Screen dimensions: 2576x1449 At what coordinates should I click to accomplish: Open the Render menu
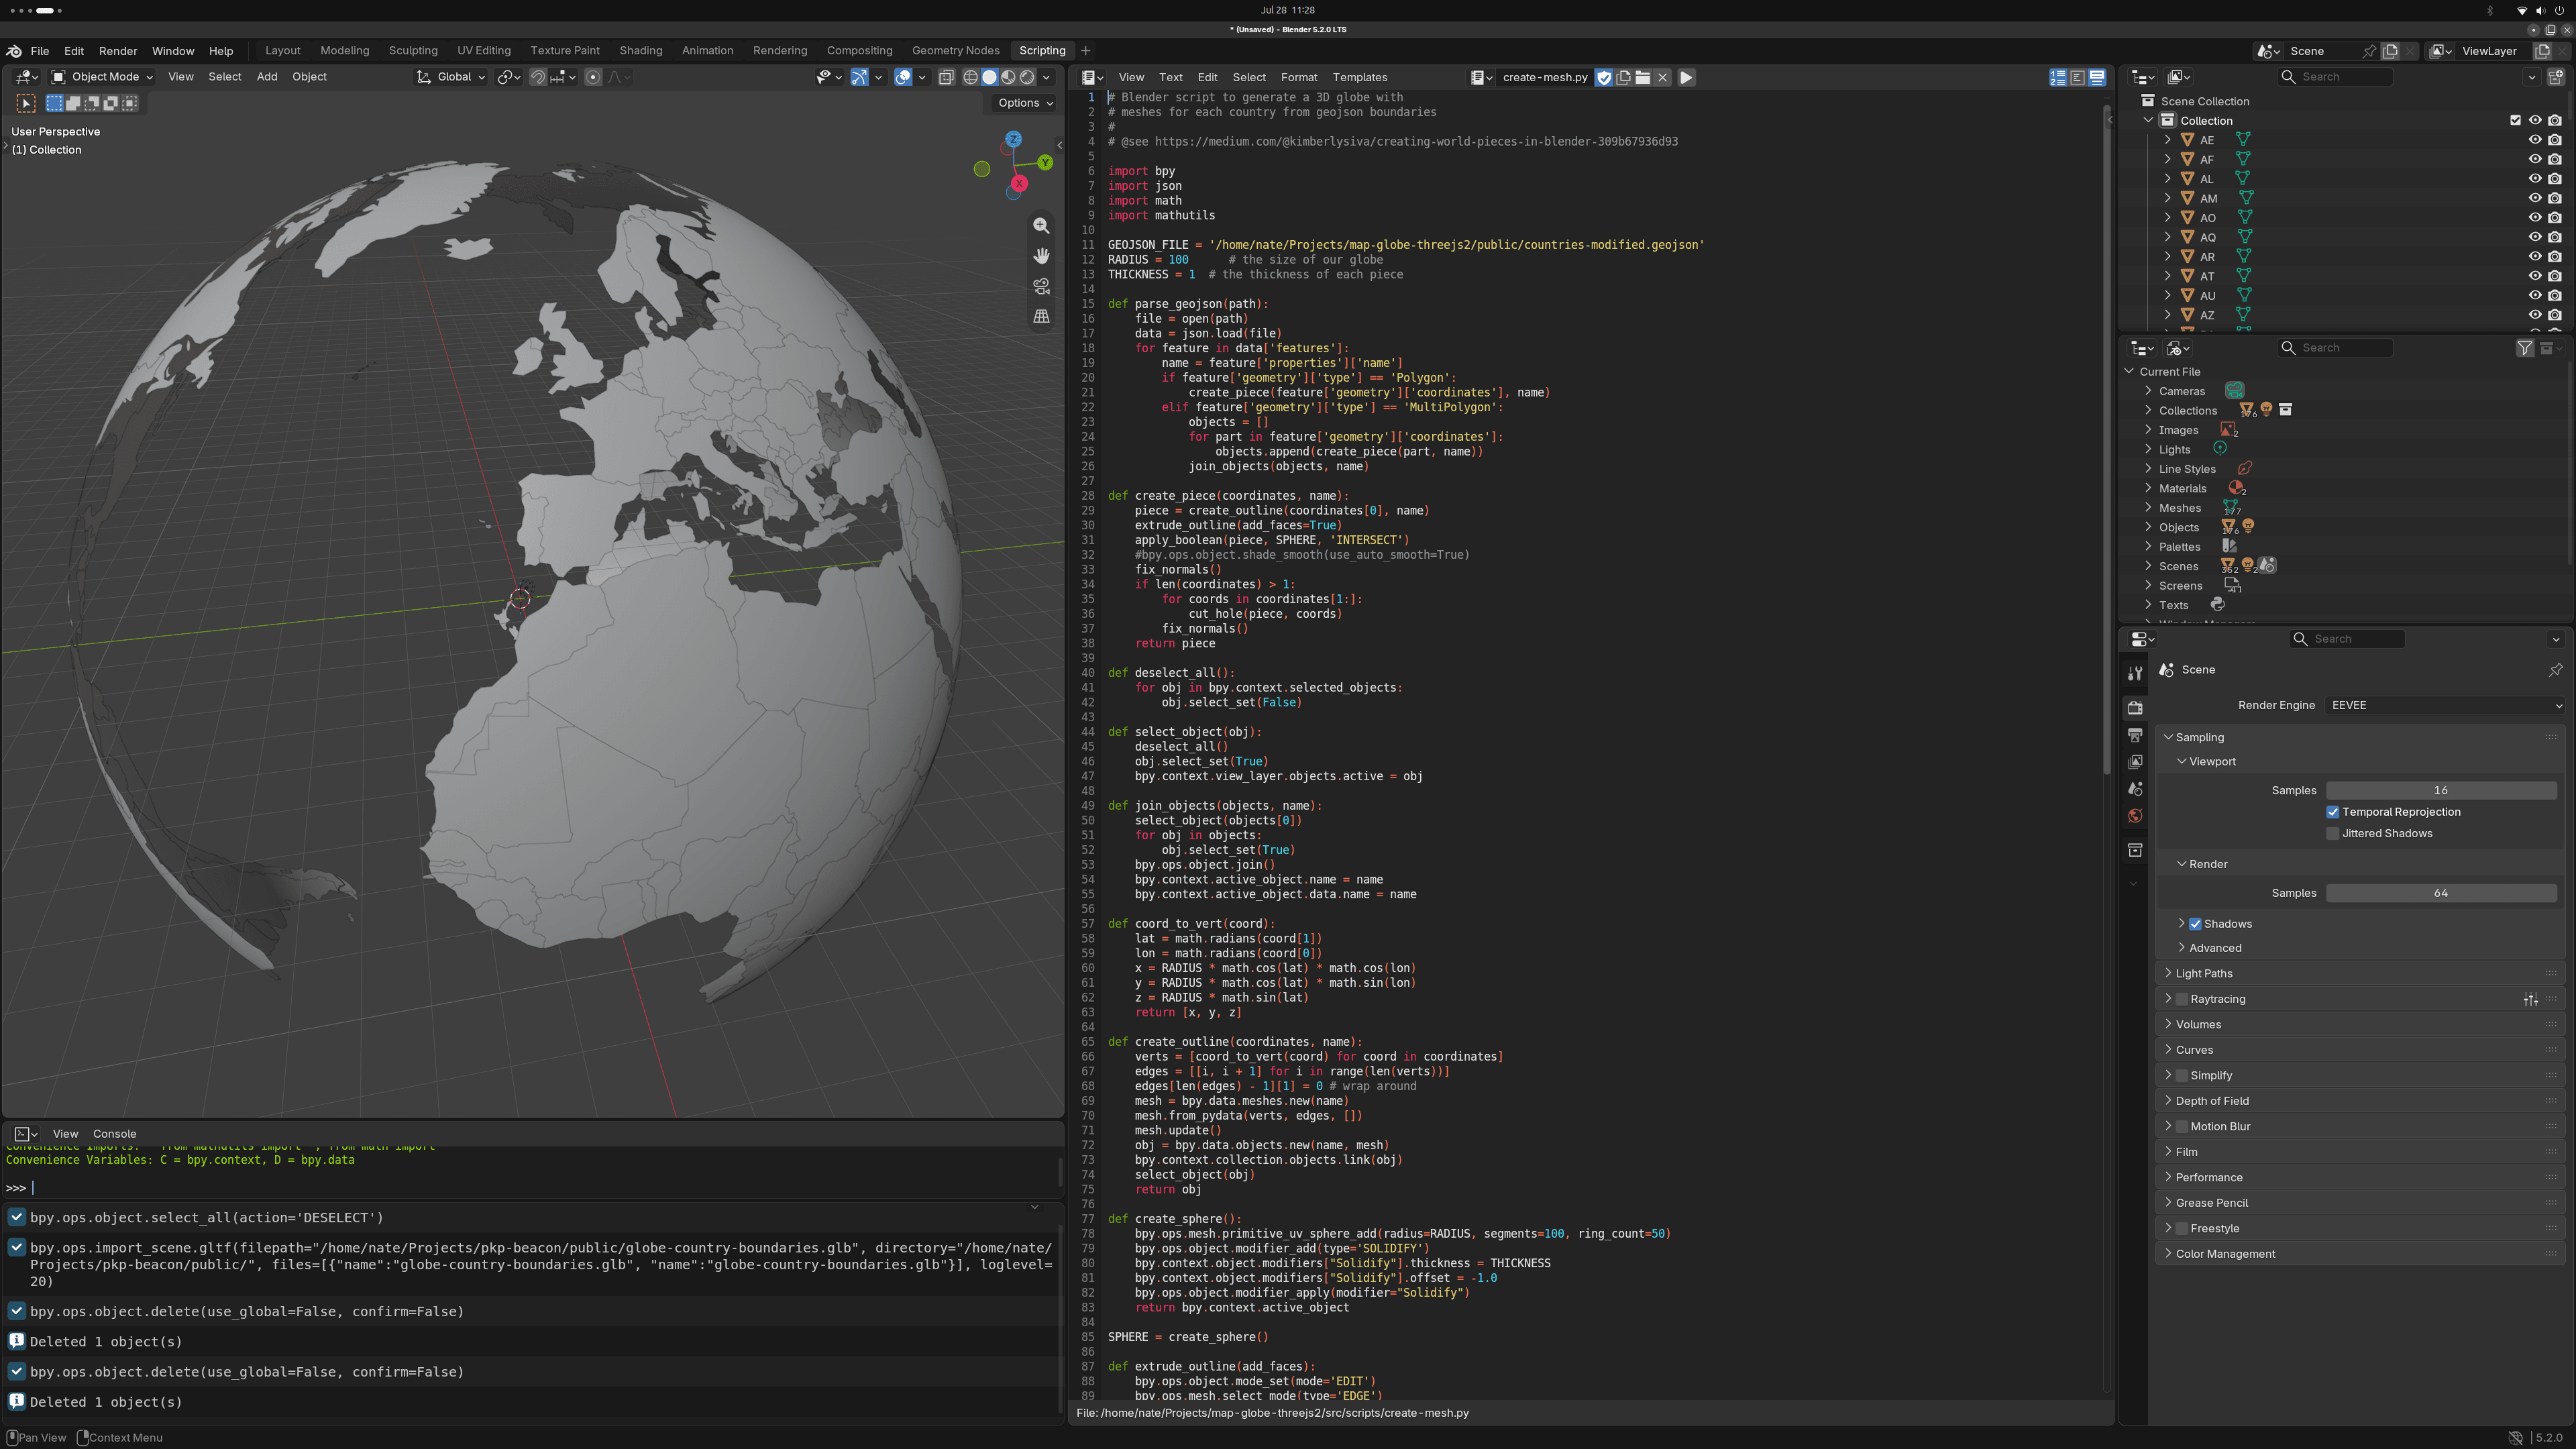click(x=118, y=51)
